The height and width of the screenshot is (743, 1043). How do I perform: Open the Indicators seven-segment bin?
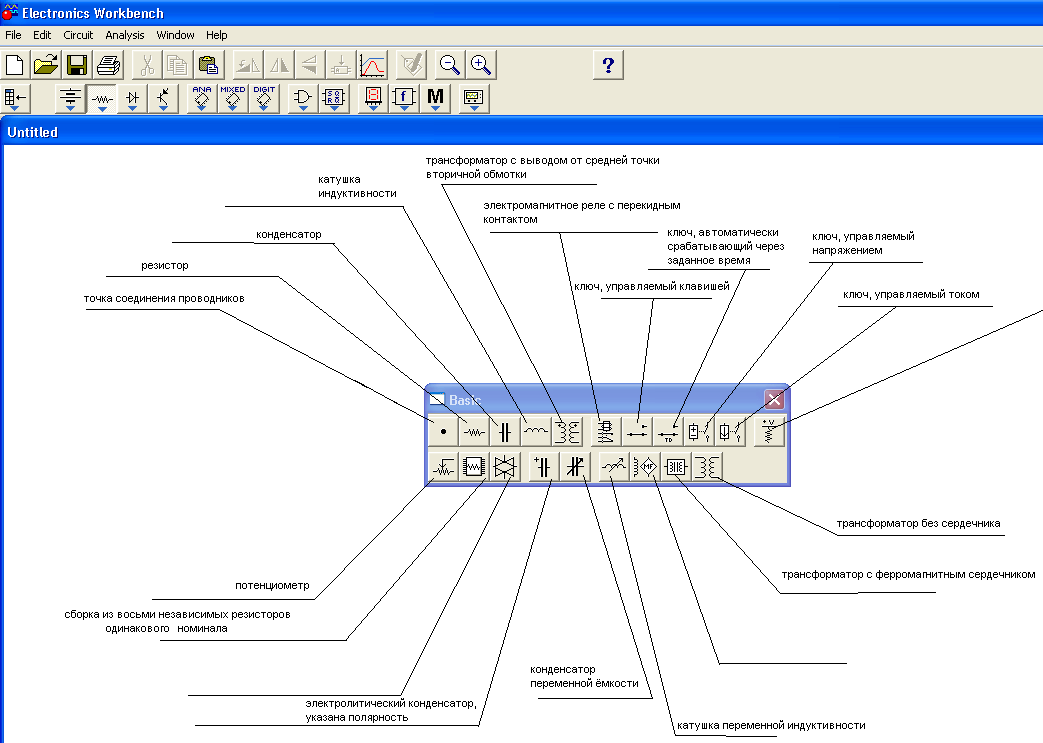(373, 99)
